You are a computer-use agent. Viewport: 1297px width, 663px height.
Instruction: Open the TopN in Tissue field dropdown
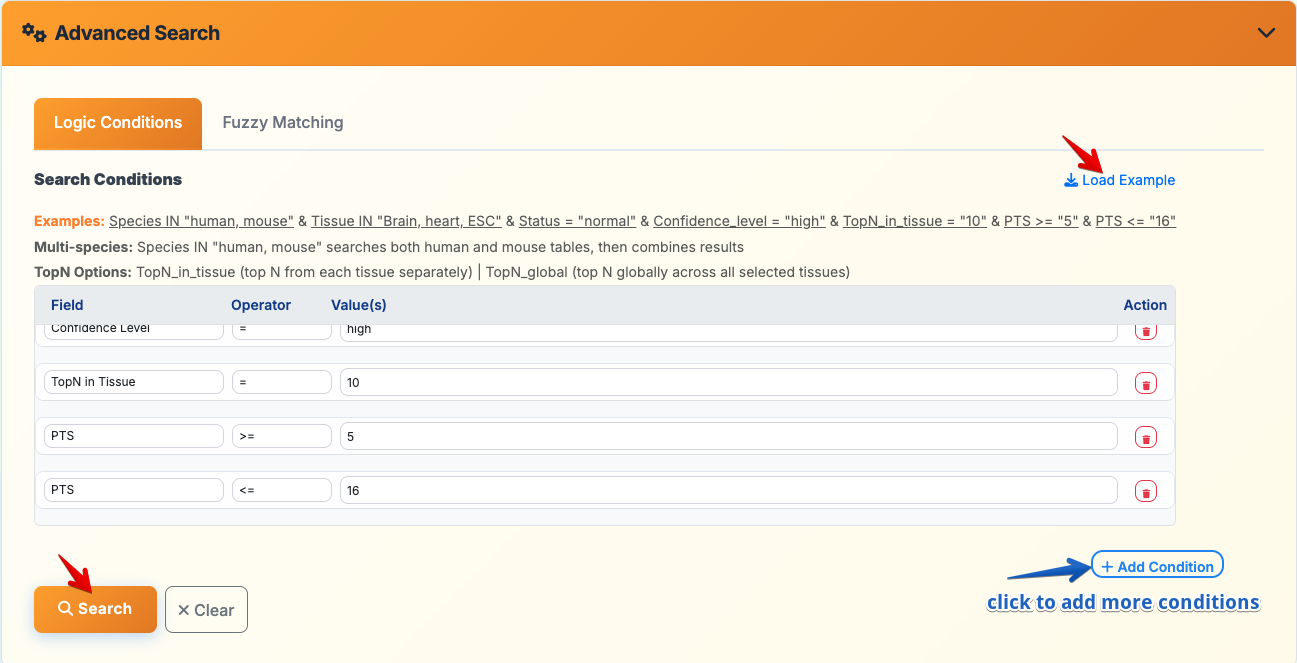click(x=134, y=382)
